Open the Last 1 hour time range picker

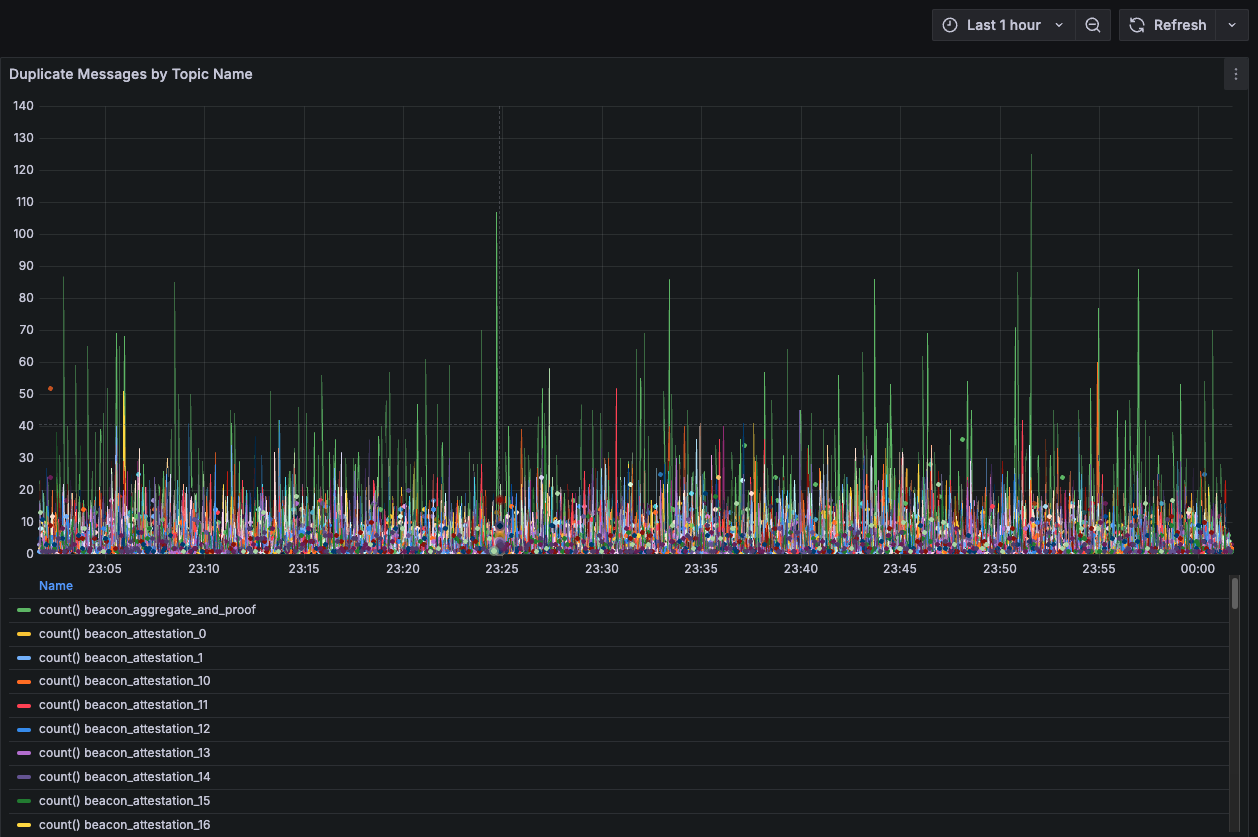pyautogui.click(x=1004, y=25)
